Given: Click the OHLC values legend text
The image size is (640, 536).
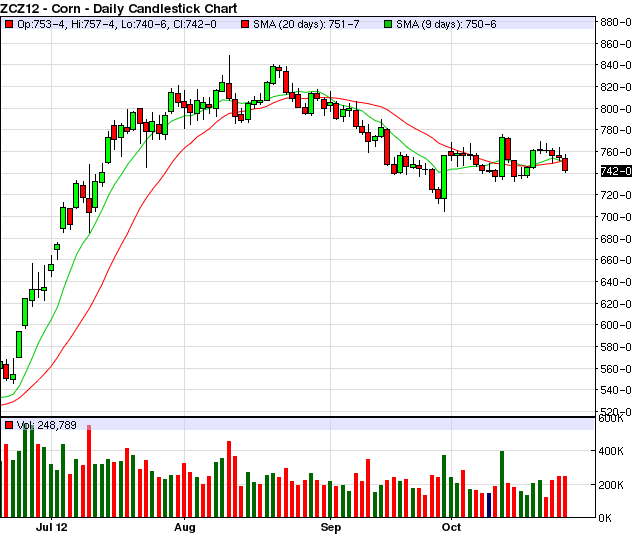Looking at the screenshot, I should point(117,24).
